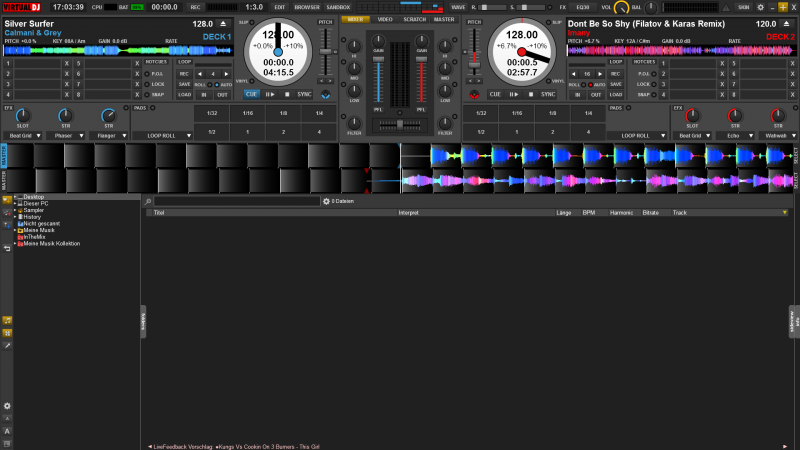Open Deck 1 Flanger effect dropdown
Viewport: 800px width, 450px height.
tap(109, 136)
